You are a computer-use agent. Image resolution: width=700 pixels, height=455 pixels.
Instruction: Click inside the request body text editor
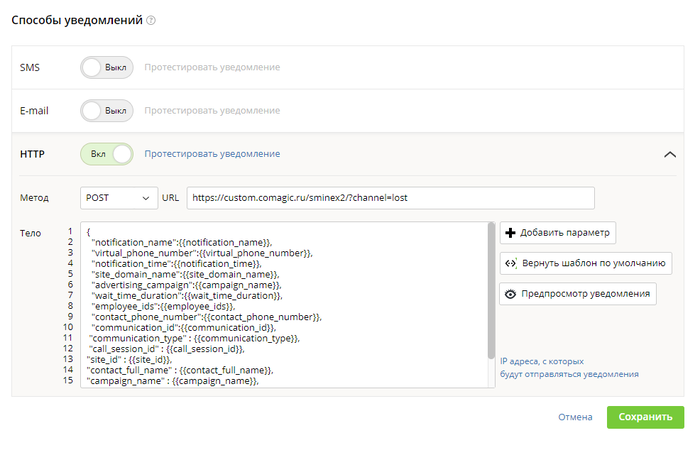[x=285, y=305]
